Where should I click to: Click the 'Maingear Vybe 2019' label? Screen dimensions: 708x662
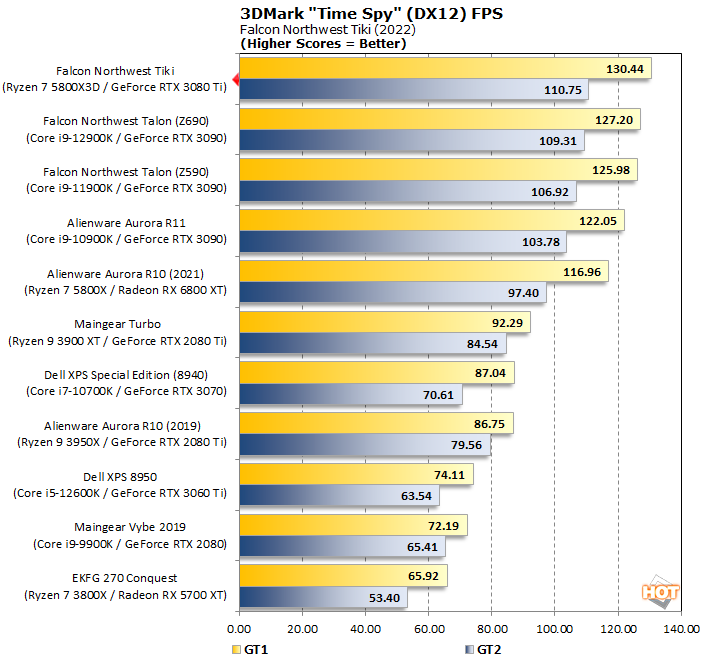tap(130, 527)
